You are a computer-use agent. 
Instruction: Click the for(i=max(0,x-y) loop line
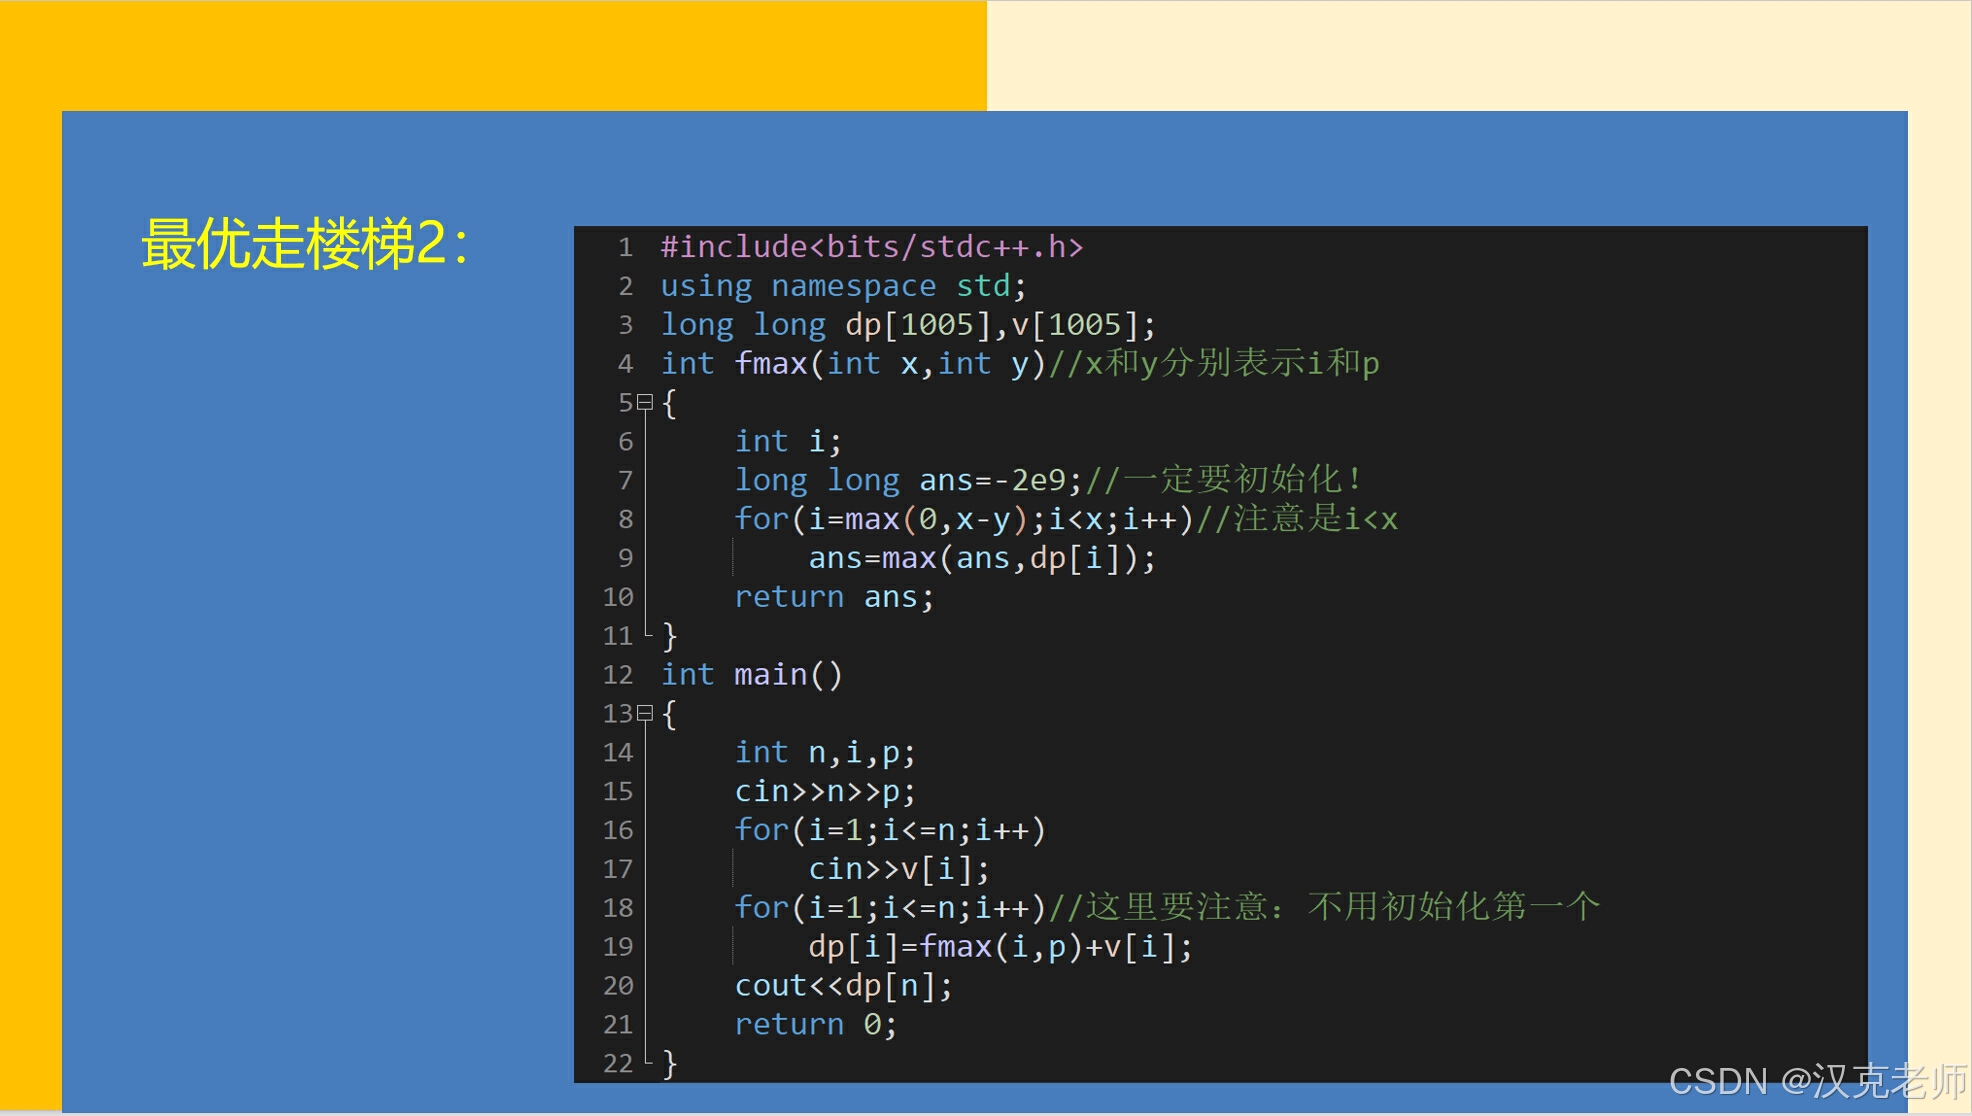point(964,519)
